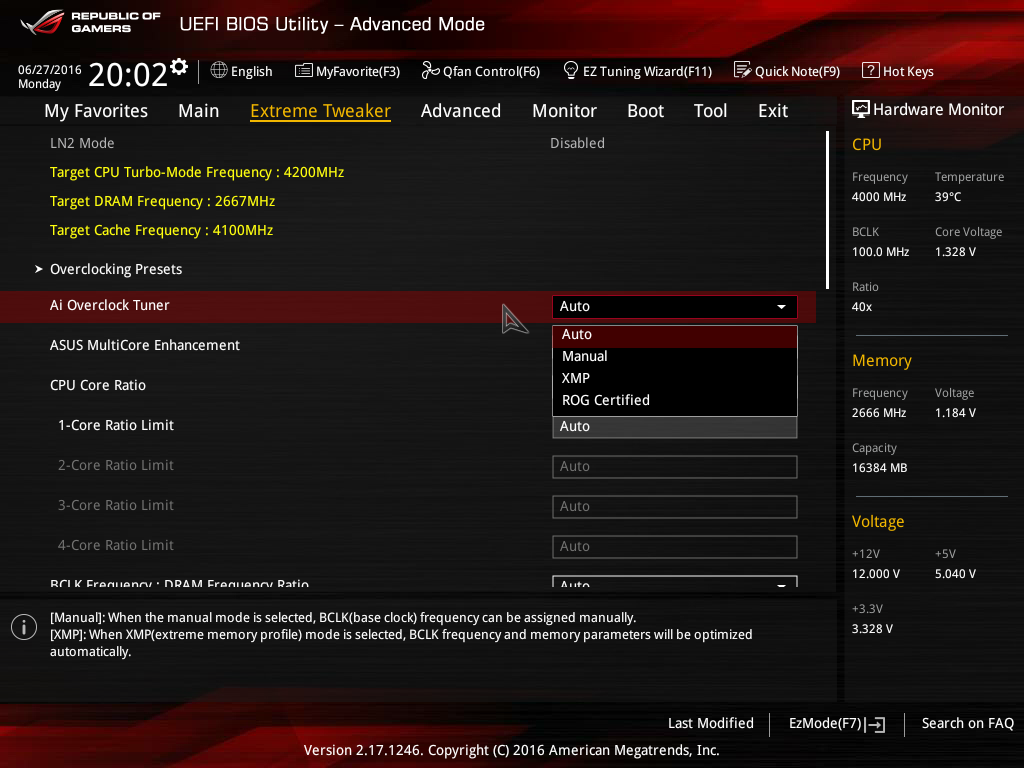Switch to the Boot tab
This screenshot has width=1024, height=768.
click(x=645, y=111)
